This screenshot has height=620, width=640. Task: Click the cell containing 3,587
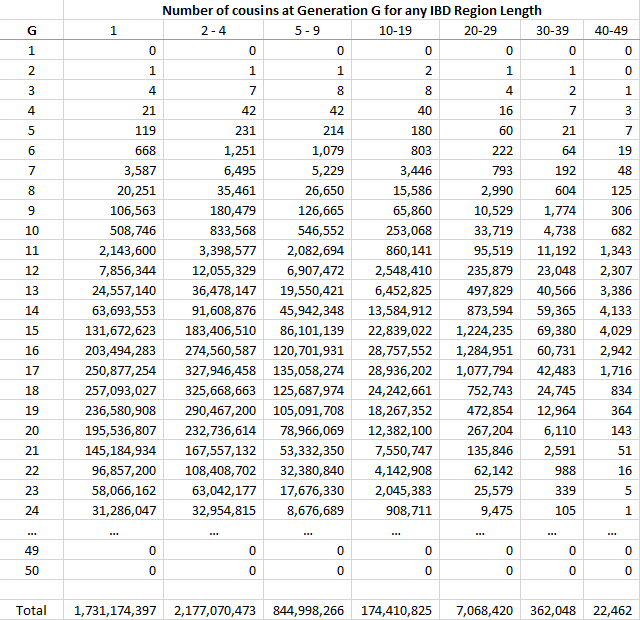coord(113,170)
